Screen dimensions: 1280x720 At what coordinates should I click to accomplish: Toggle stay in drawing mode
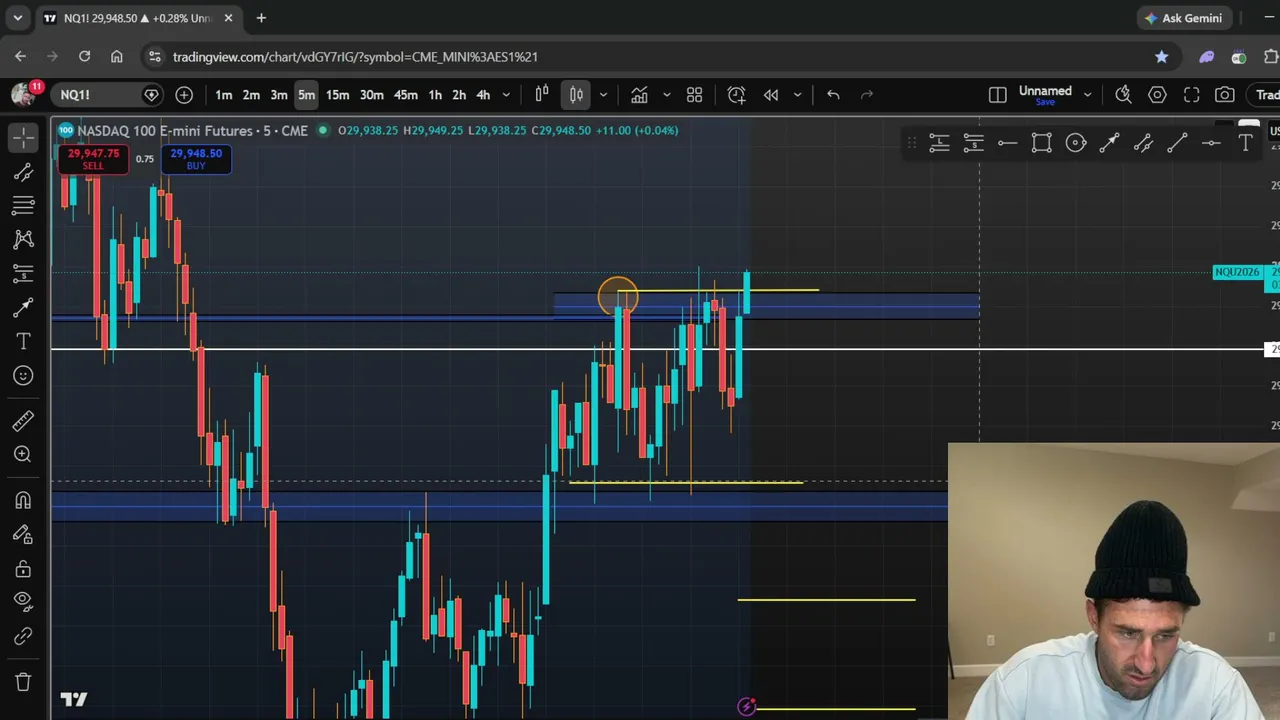tap(23, 534)
